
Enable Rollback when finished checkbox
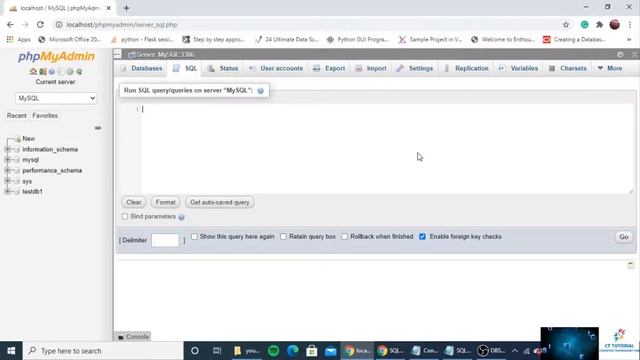pos(344,237)
